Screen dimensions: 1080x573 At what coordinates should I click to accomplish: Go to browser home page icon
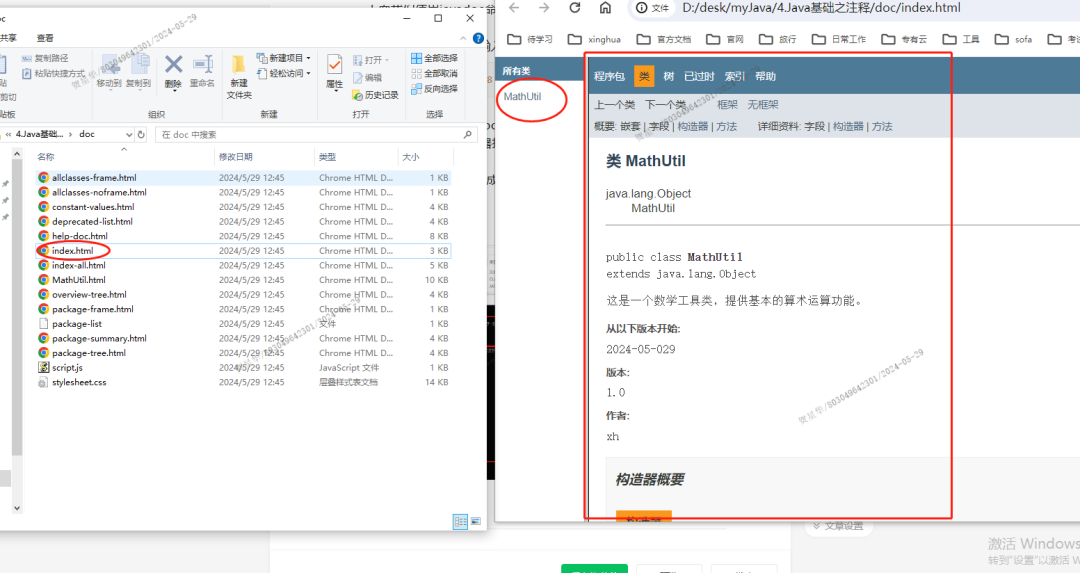tap(605, 8)
